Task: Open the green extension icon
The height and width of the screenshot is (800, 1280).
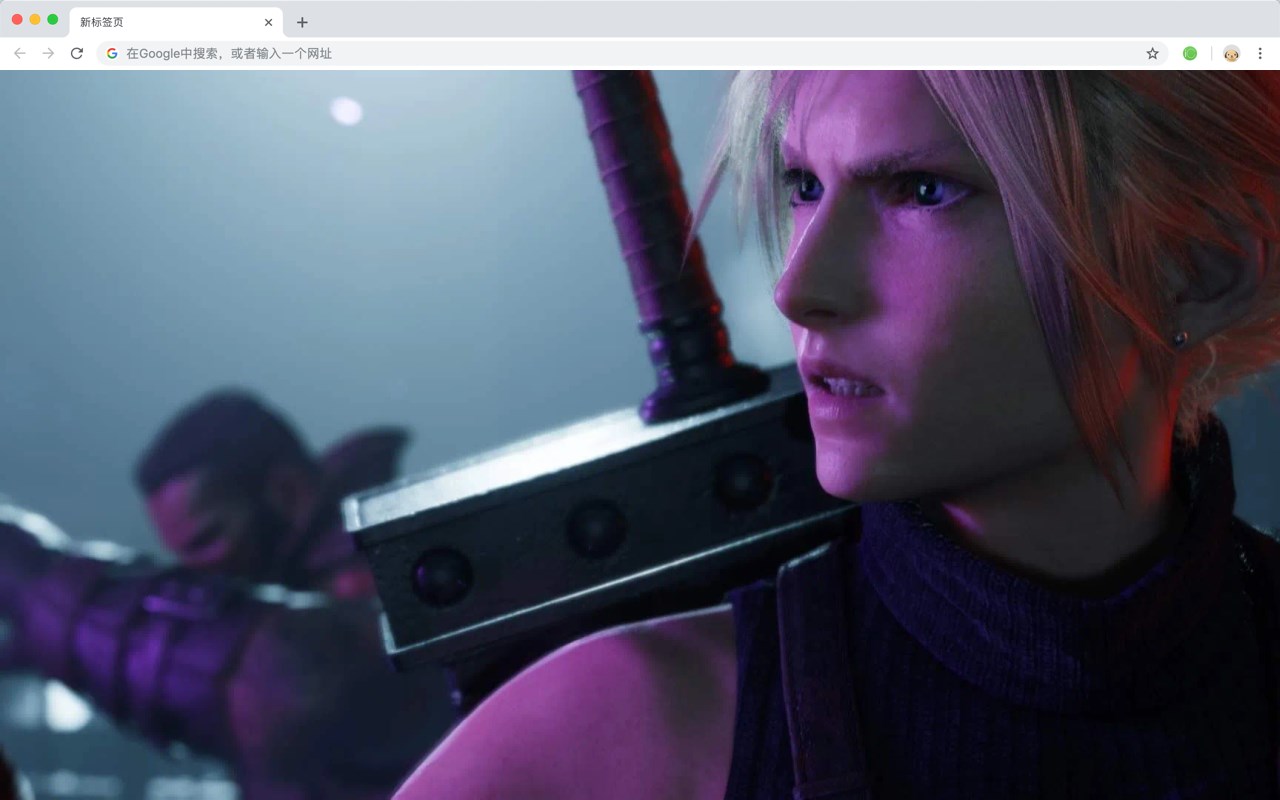Action: coord(1190,53)
